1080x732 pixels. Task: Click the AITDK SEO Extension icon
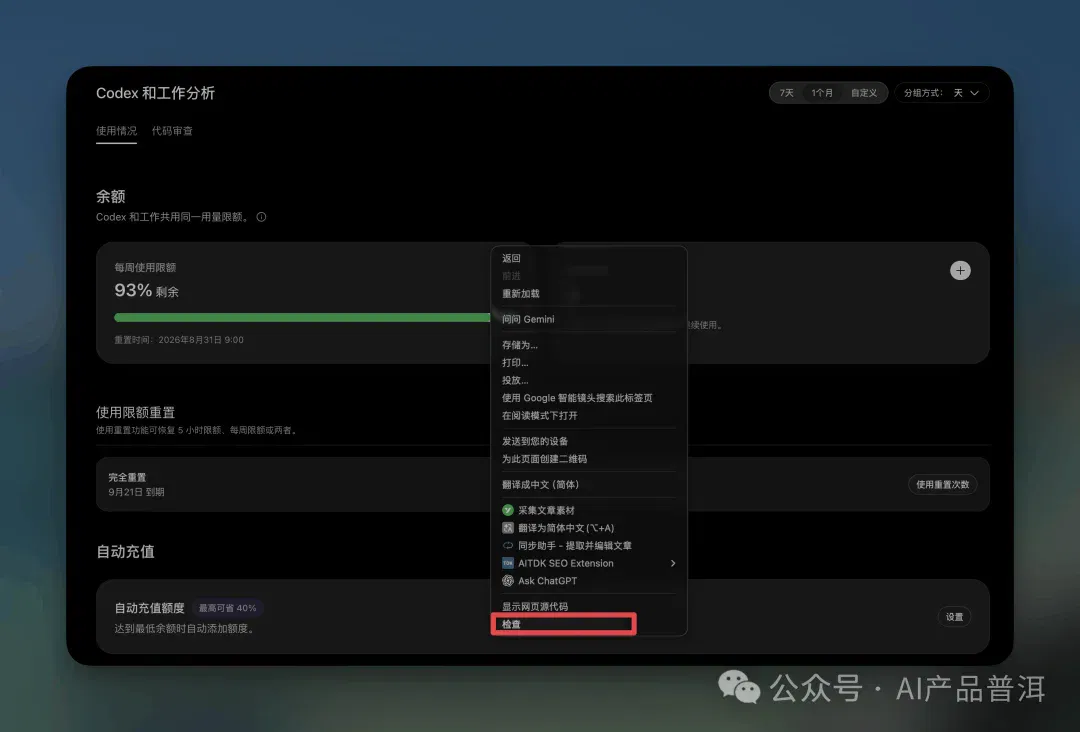[508, 563]
